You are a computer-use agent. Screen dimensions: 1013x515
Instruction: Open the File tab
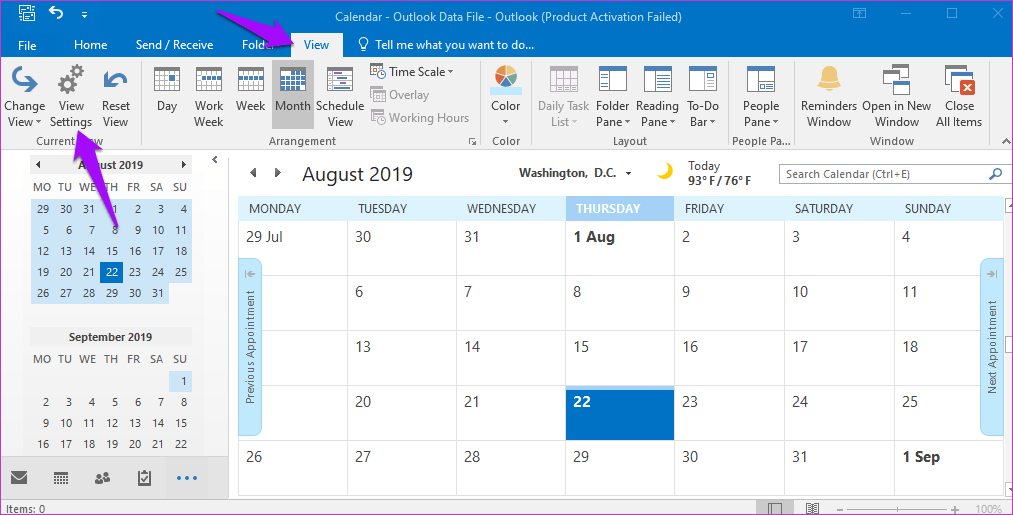coord(27,45)
